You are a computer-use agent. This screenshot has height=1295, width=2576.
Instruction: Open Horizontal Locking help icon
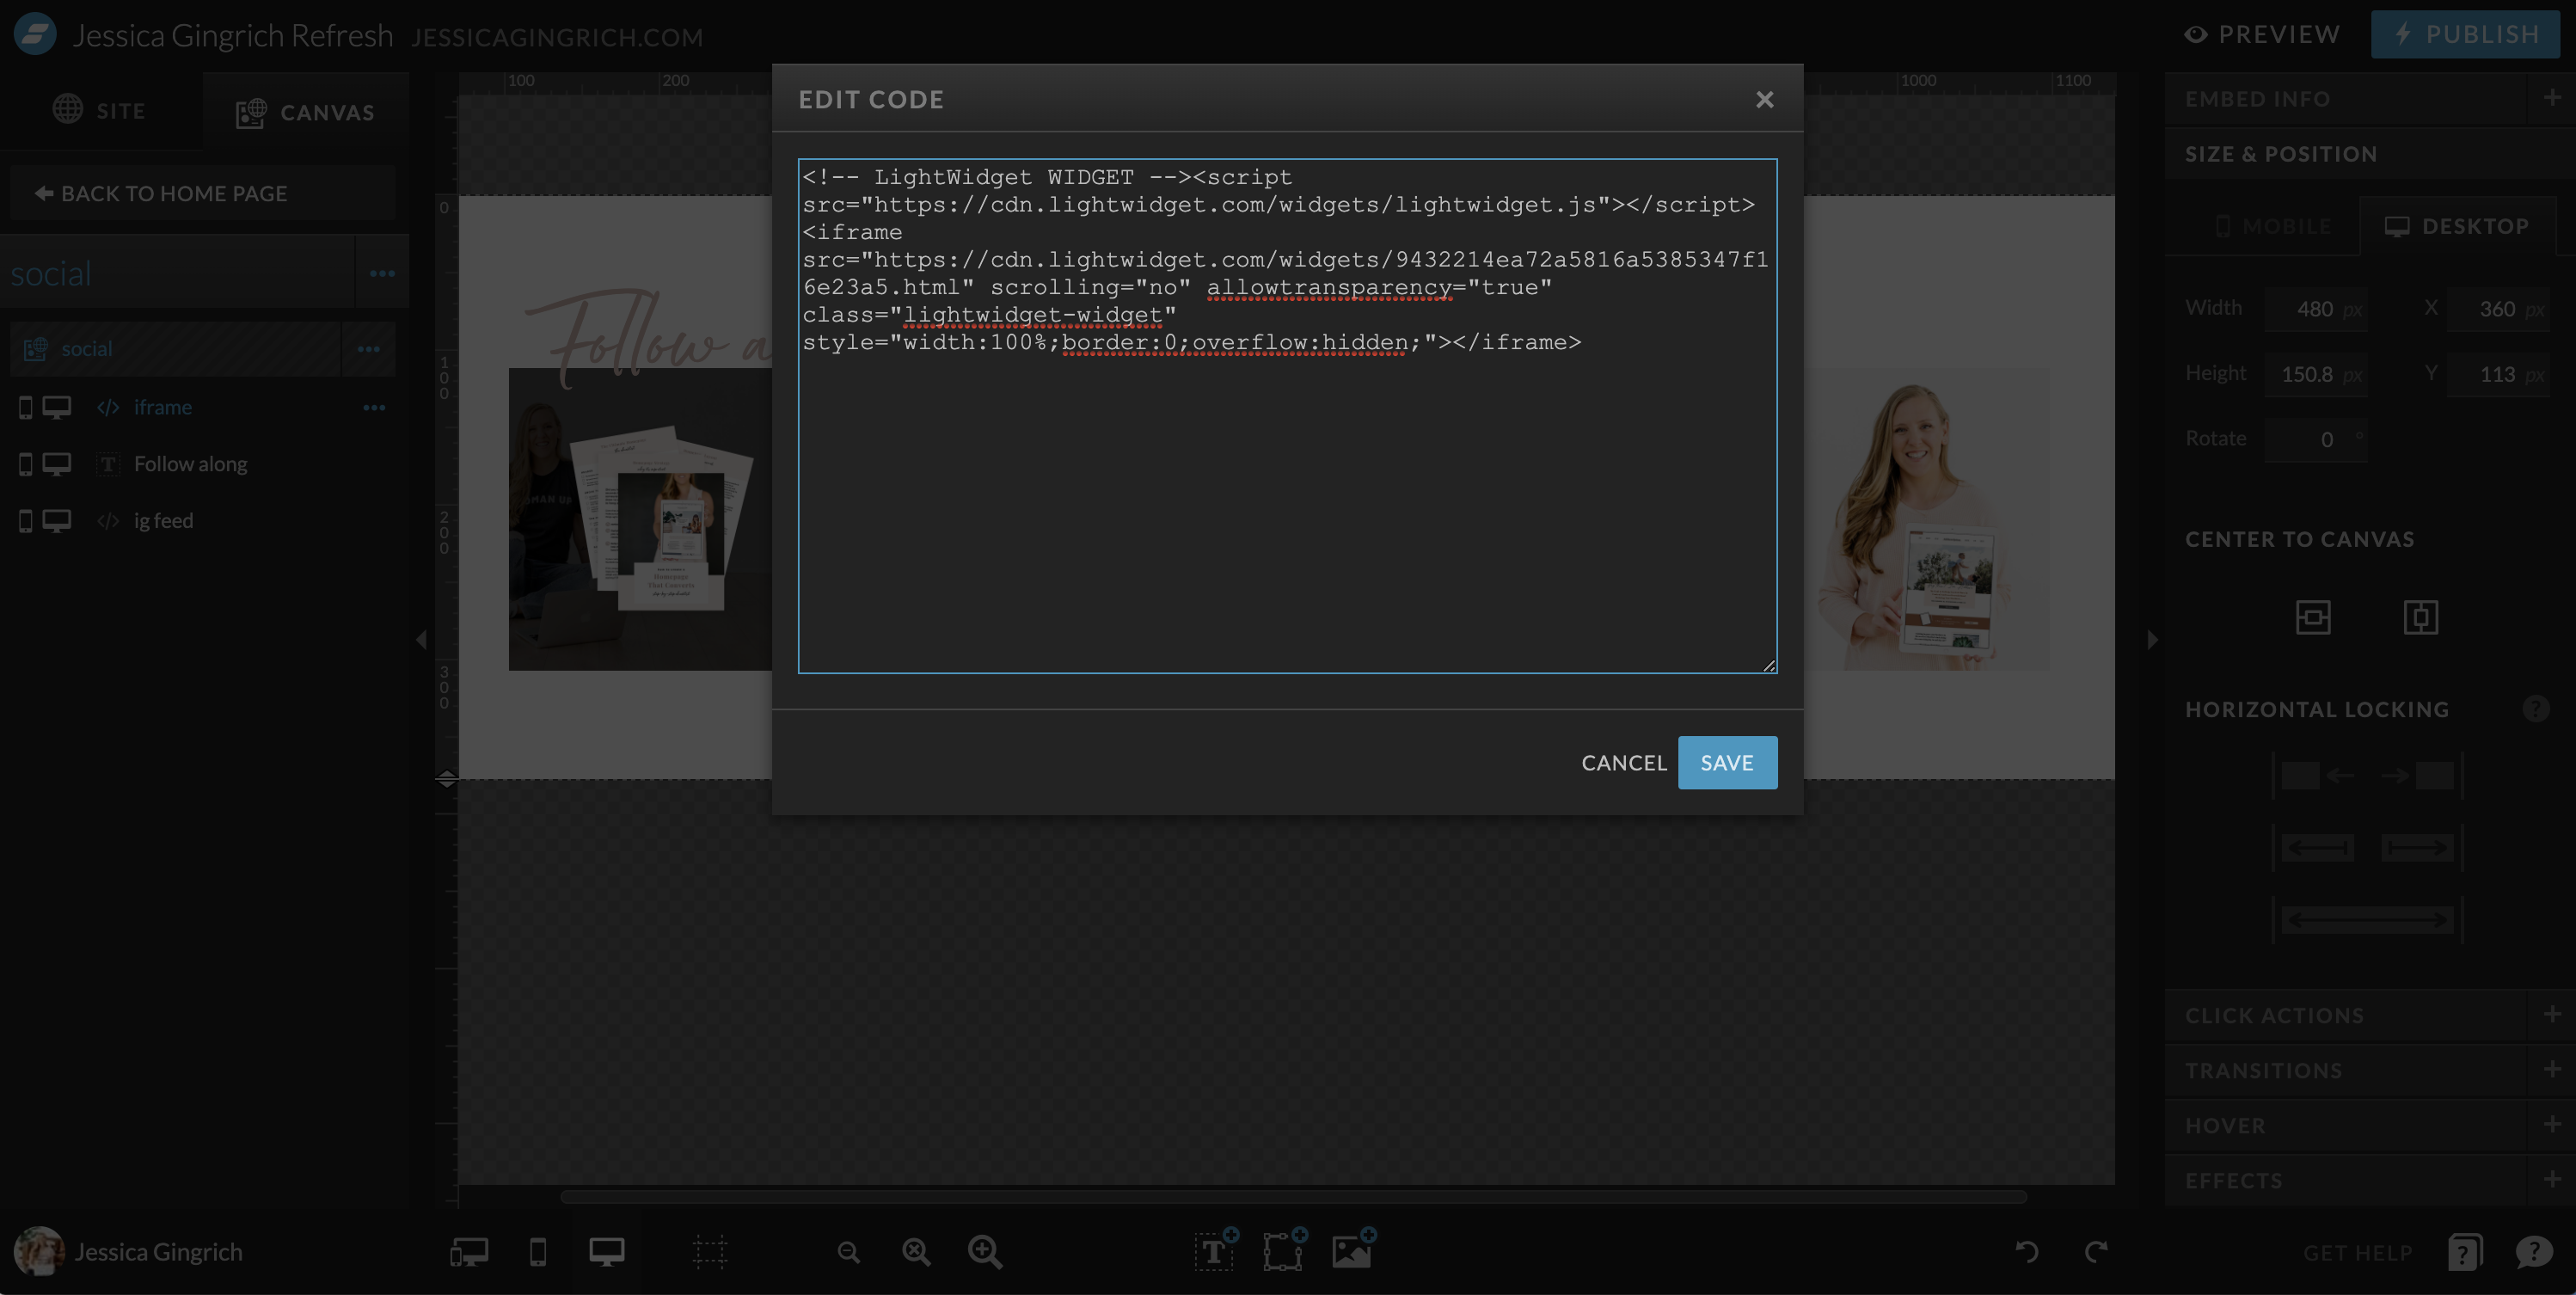[2535, 709]
